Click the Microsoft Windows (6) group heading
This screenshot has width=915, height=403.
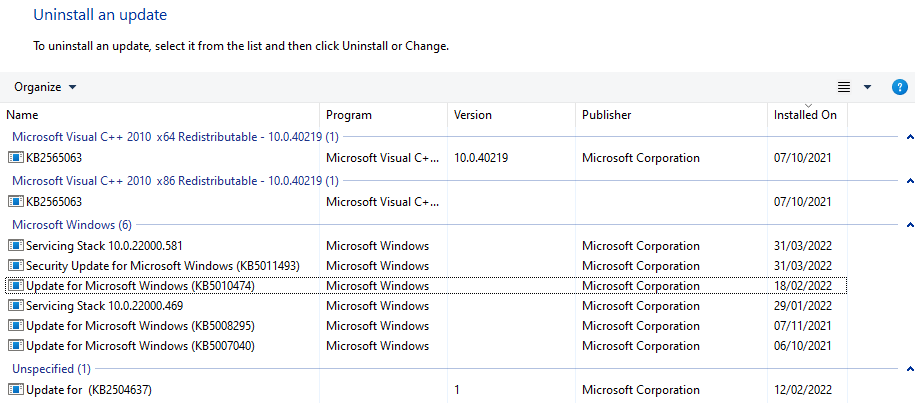click(x=72, y=225)
